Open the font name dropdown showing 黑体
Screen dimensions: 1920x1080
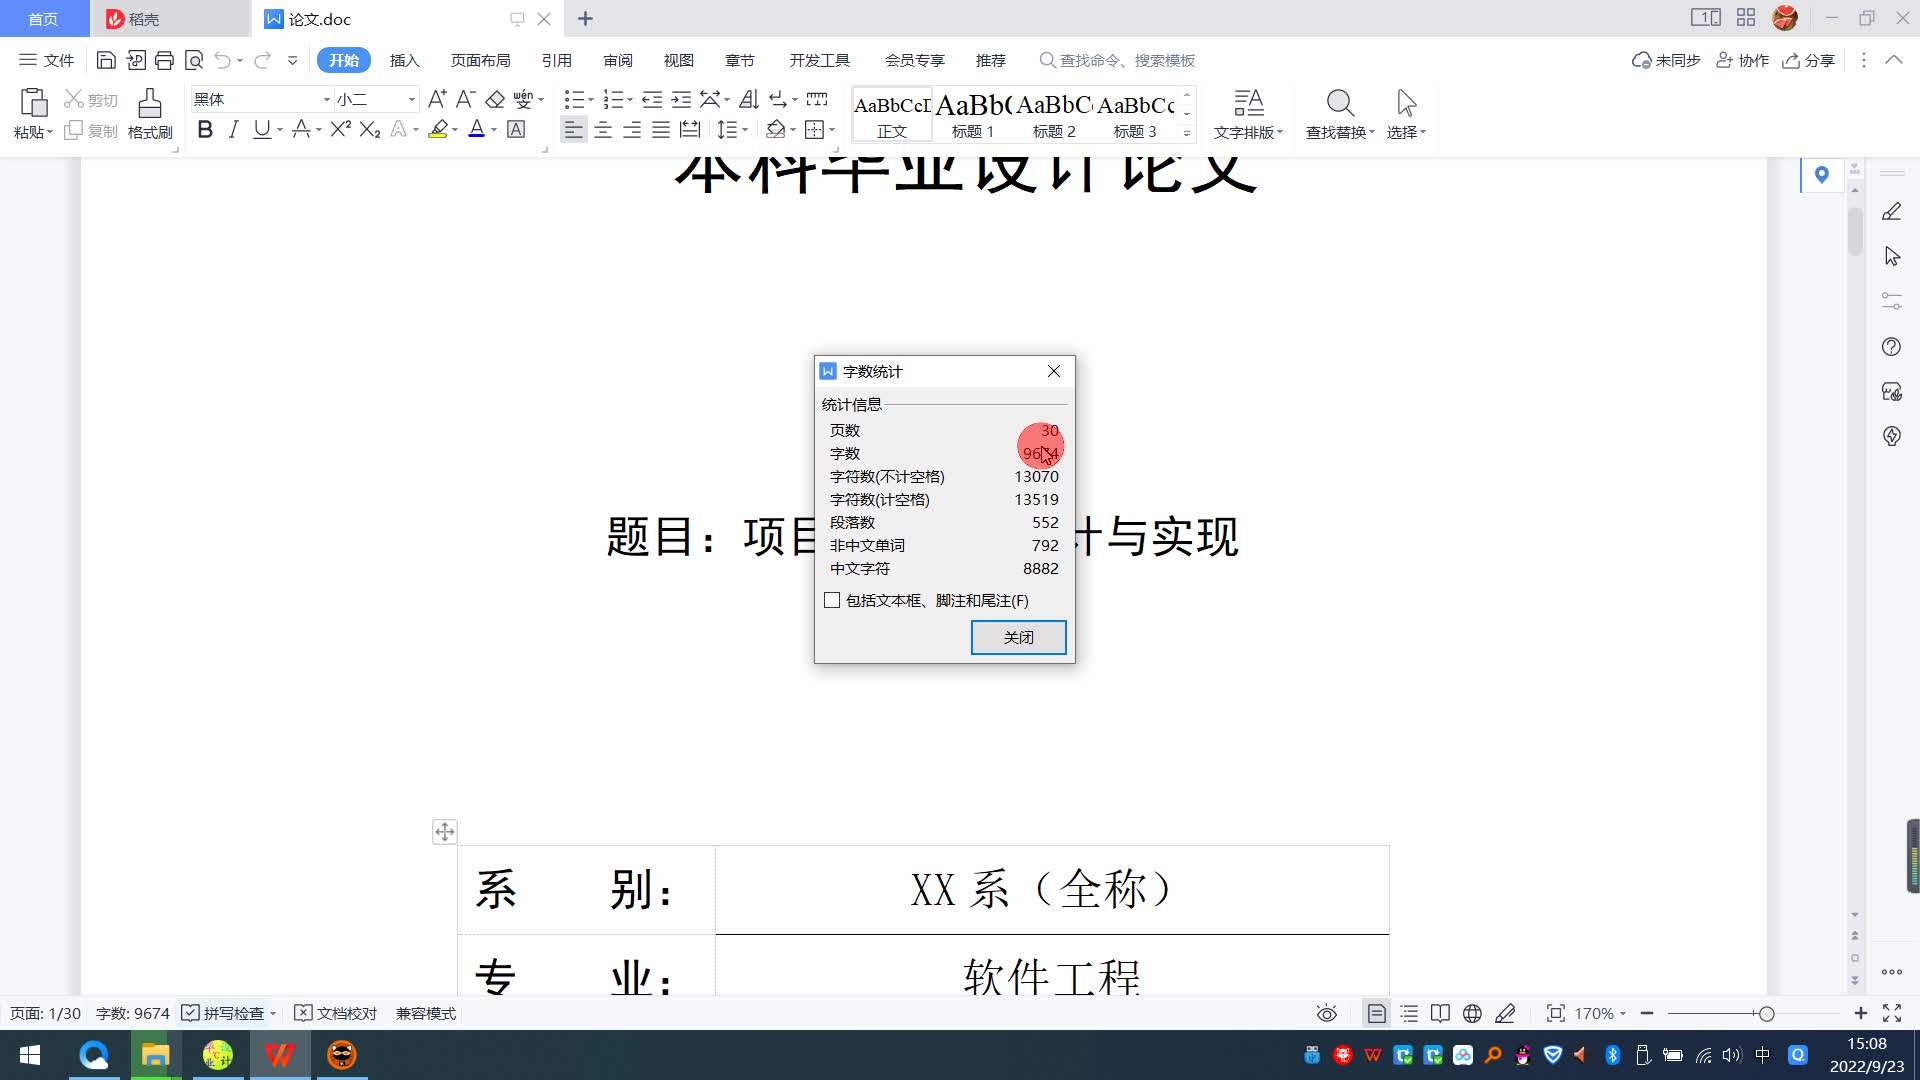[326, 100]
